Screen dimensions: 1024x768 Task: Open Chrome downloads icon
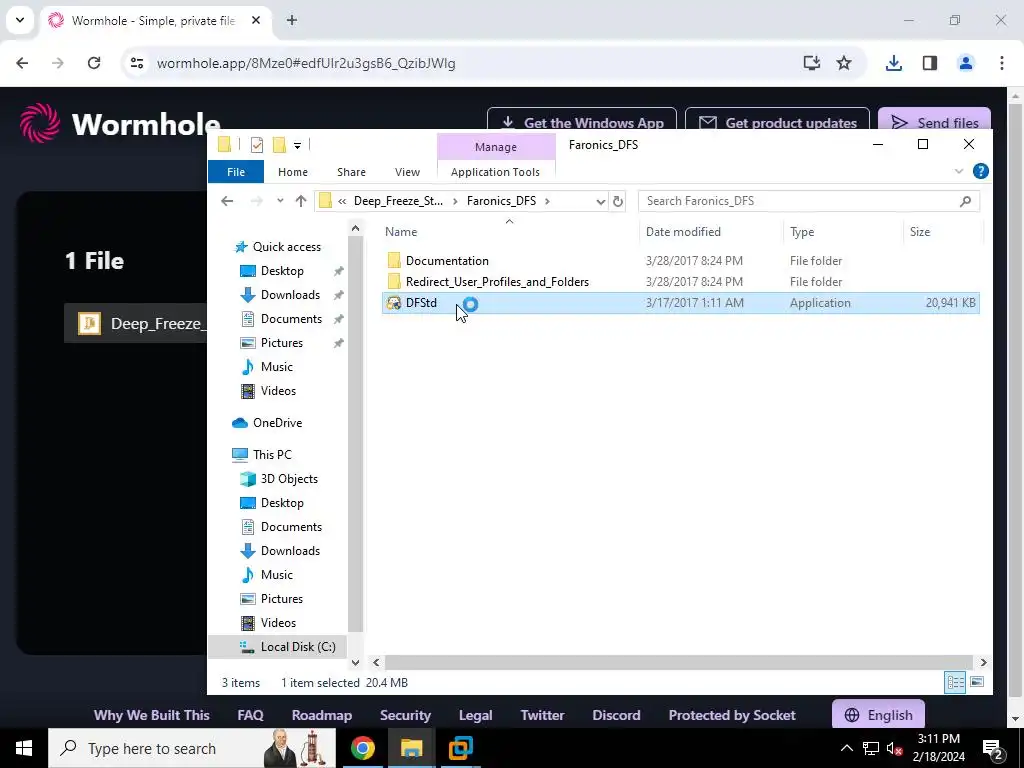pyautogui.click(x=893, y=63)
